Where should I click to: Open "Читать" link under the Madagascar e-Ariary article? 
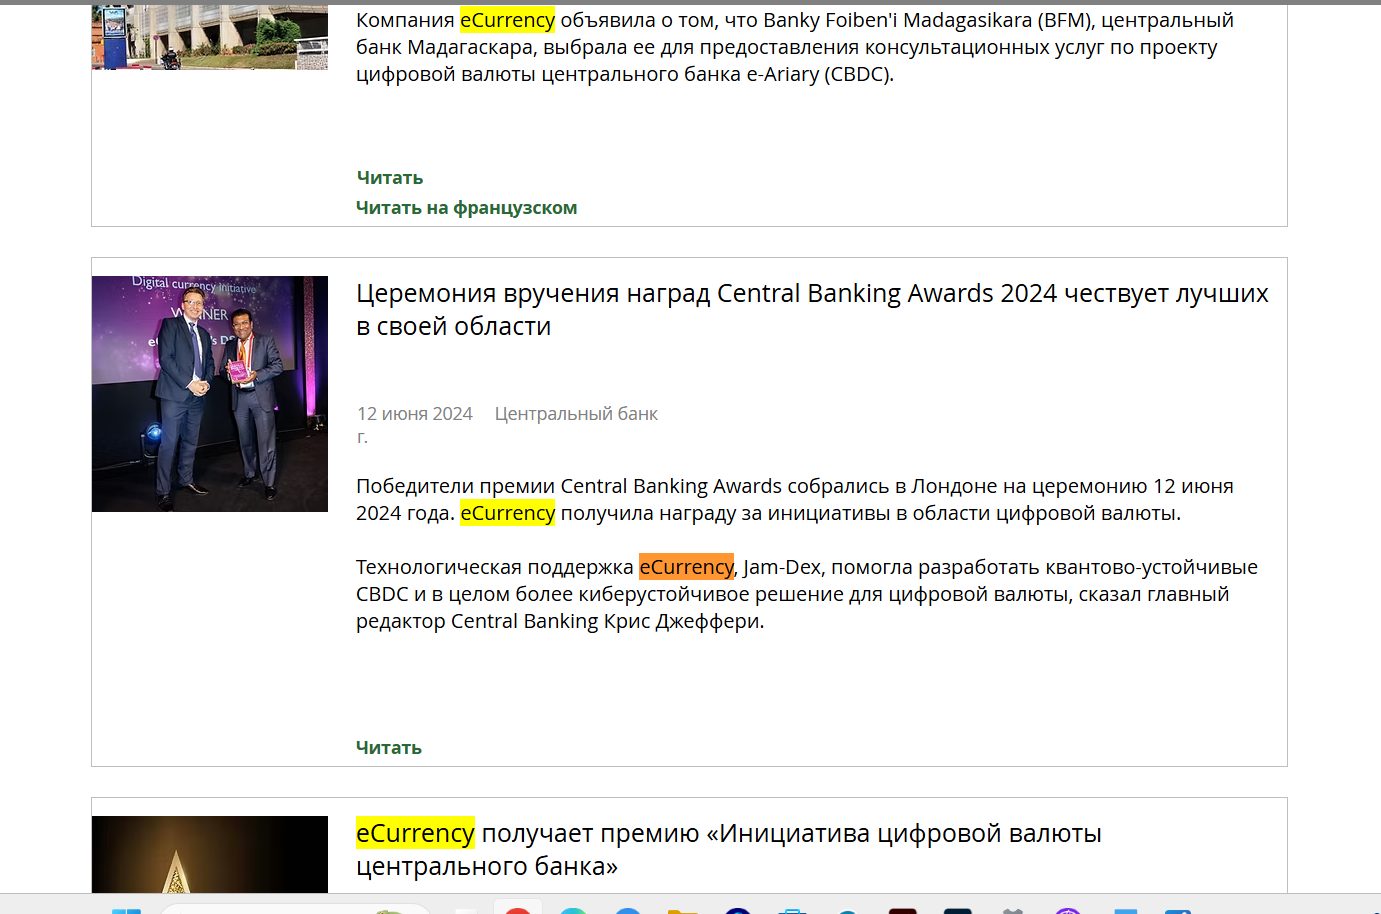tap(390, 178)
